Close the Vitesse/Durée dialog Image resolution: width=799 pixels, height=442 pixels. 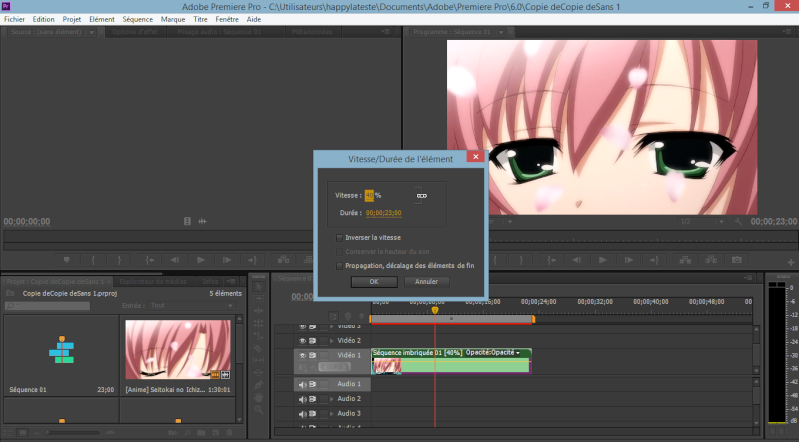pos(475,157)
